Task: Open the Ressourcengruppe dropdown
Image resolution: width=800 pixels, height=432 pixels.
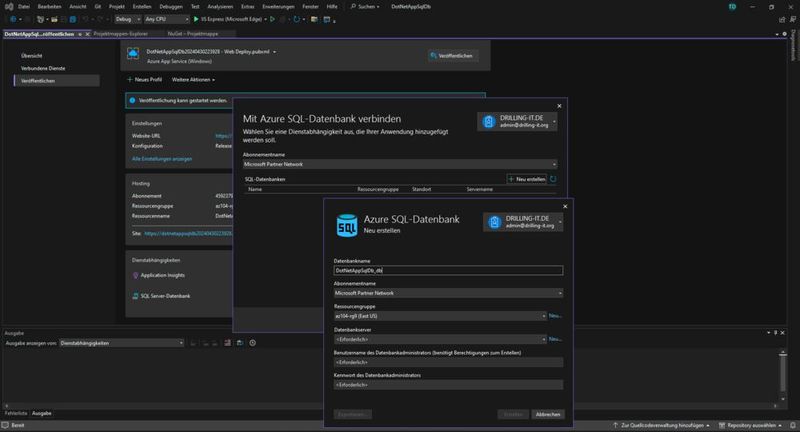Action: point(440,315)
